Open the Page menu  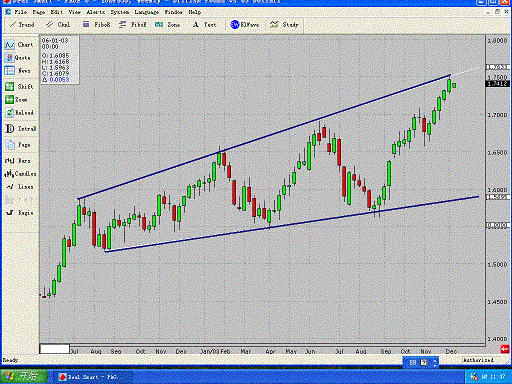tap(39, 12)
